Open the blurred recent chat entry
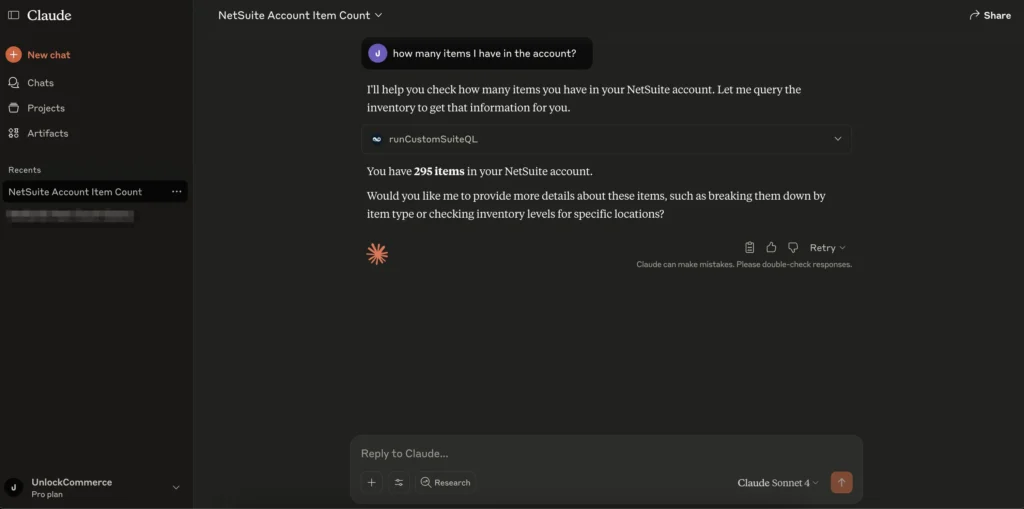This screenshot has height=509, width=1024. [x=70, y=216]
